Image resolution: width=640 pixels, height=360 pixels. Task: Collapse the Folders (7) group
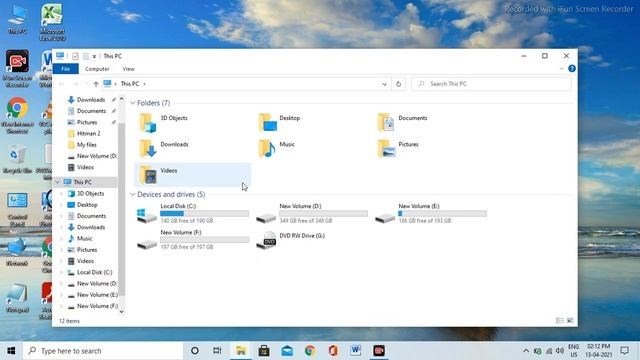(133, 103)
